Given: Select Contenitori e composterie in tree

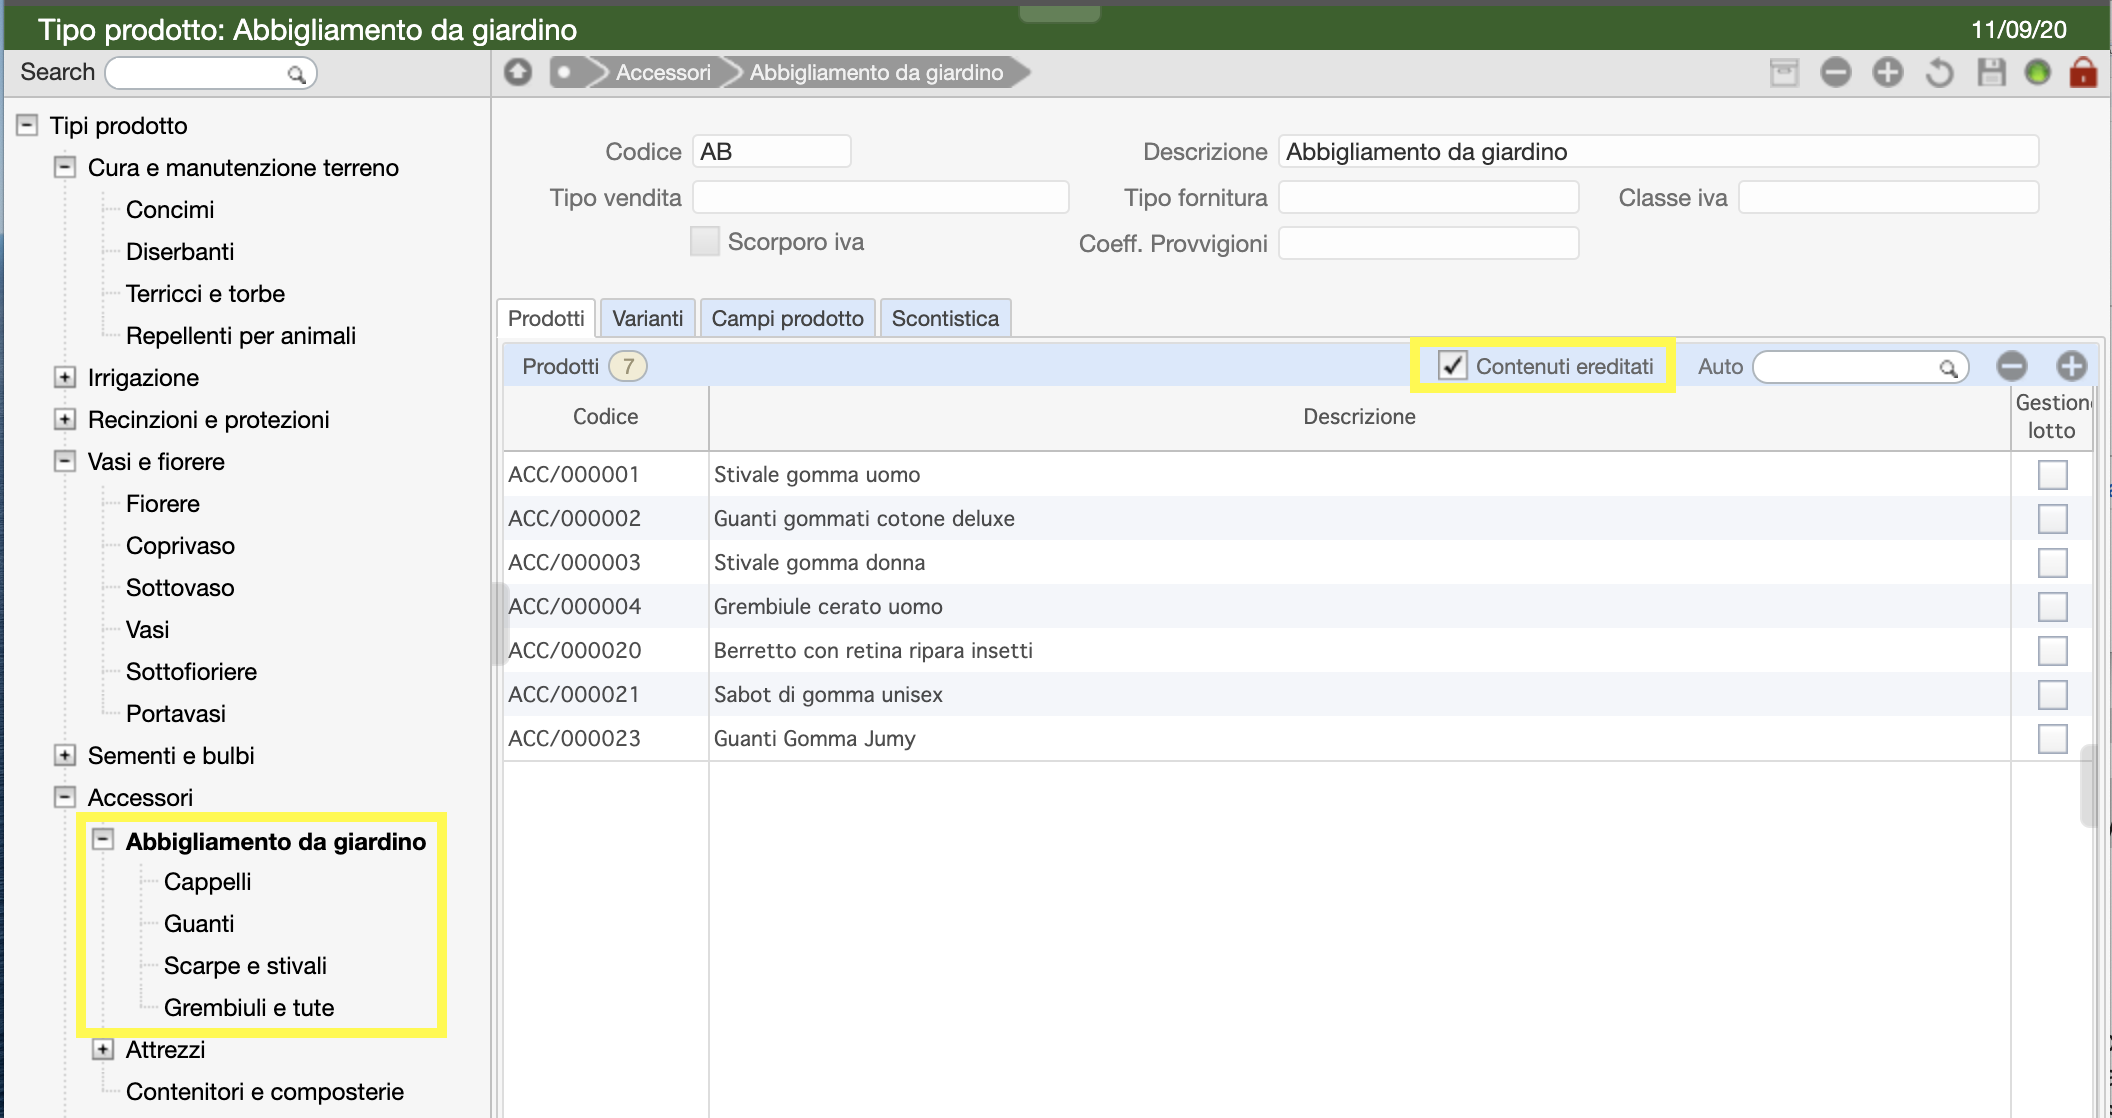Looking at the screenshot, I should point(265,1091).
